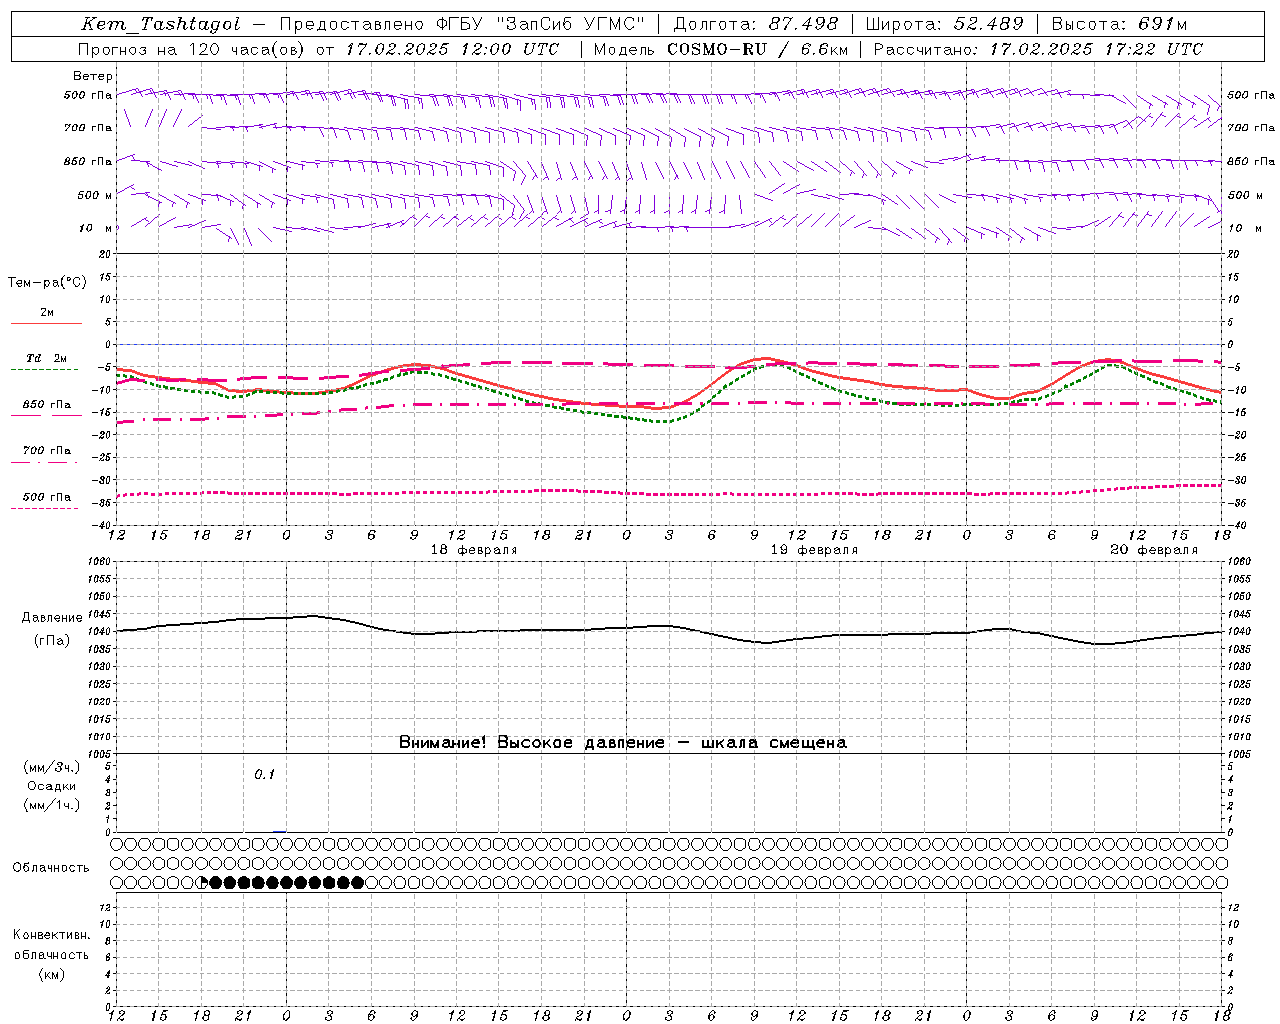
Task: Click the 700 гПа temperature legend entry
Action: tap(46, 451)
